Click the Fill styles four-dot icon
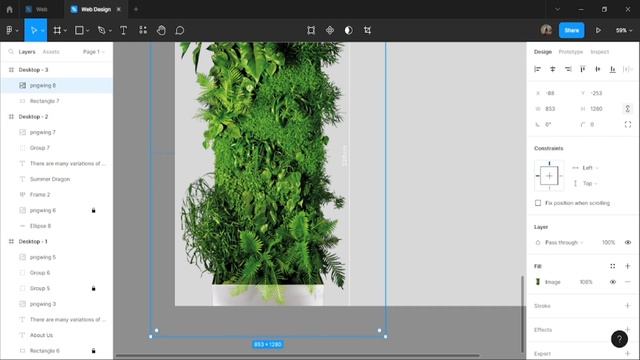Image resolution: width=640 pixels, height=360 pixels. [613, 266]
